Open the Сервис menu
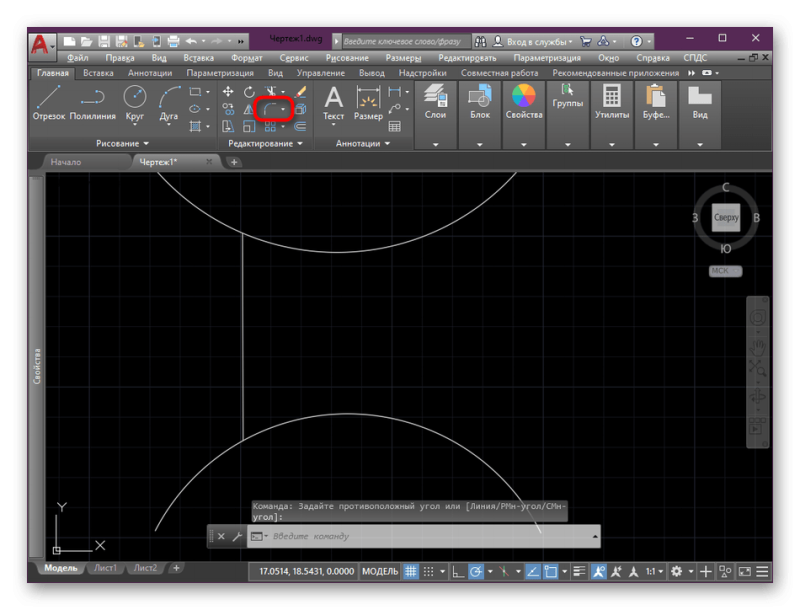The width and height of the screenshot is (800, 610). tap(294, 58)
